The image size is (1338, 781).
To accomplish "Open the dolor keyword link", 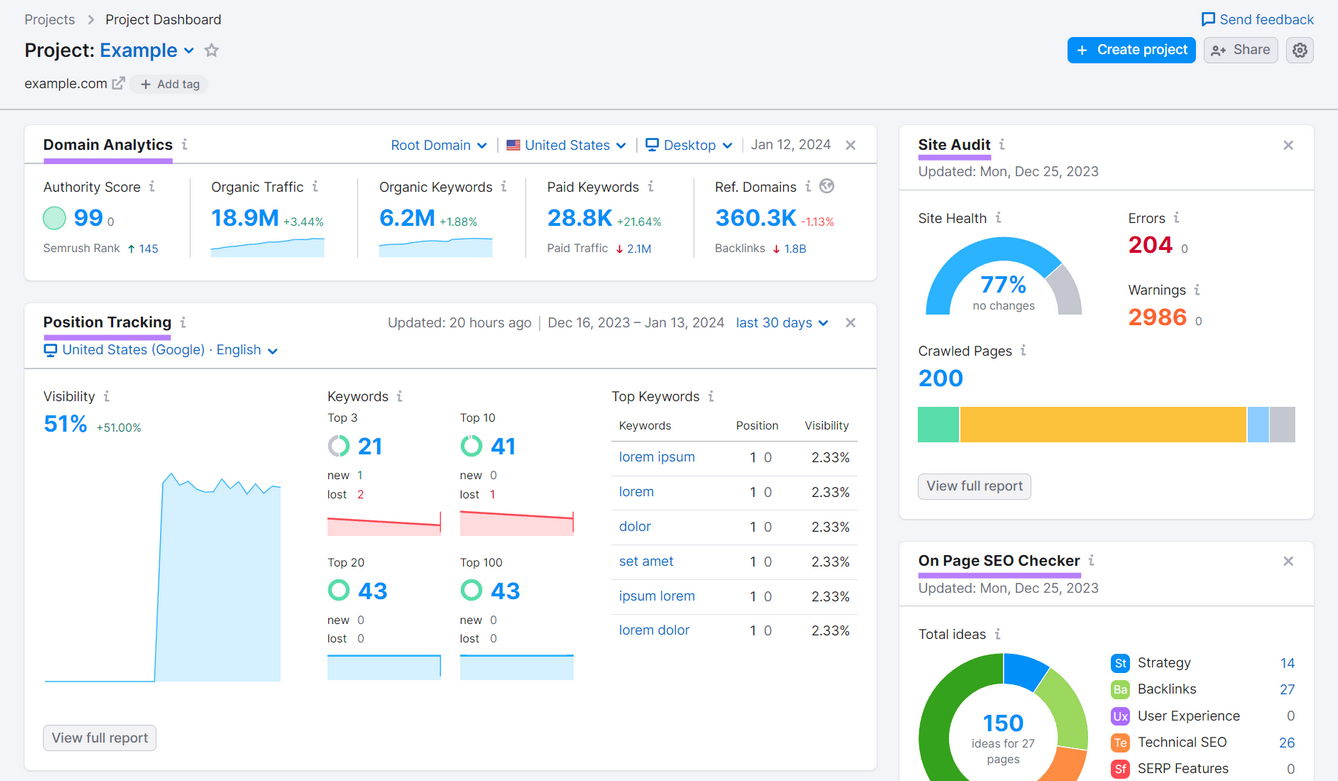I will coord(634,527).
